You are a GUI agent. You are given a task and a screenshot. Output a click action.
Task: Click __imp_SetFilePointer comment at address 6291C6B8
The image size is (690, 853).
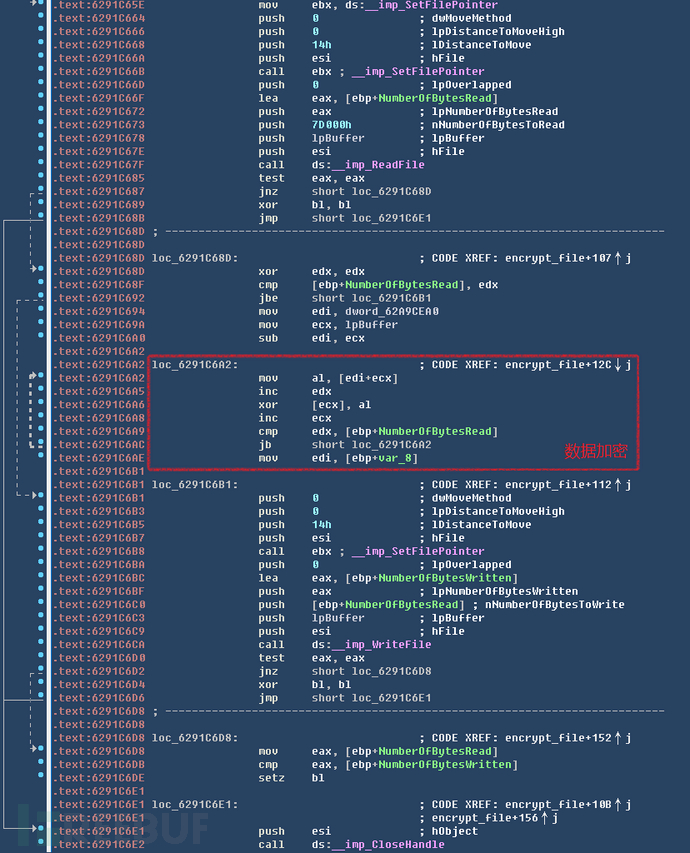pyautogui.click(x=418, y=551)
